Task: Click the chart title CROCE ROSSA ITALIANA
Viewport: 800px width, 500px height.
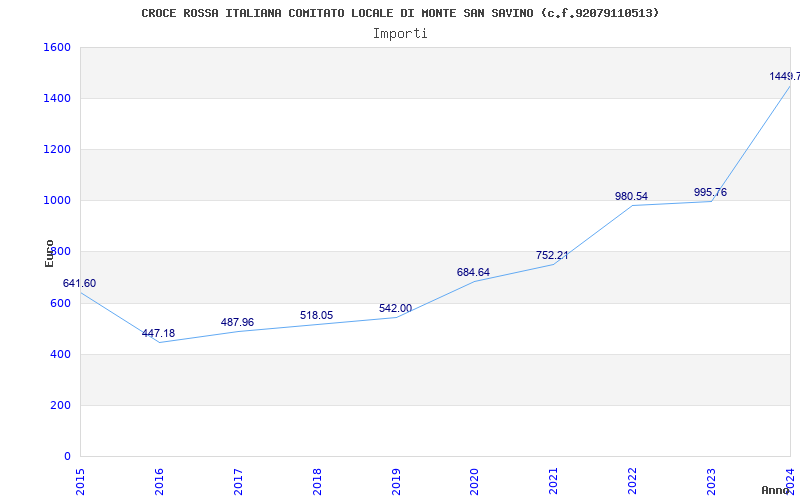Action: [400, 13]
